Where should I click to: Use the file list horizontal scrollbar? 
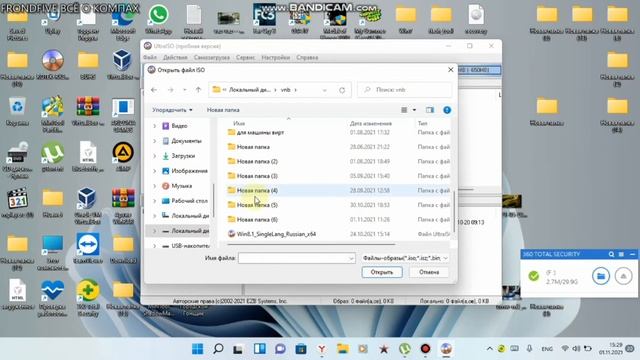pyautogui.click(x=311, y=244)
